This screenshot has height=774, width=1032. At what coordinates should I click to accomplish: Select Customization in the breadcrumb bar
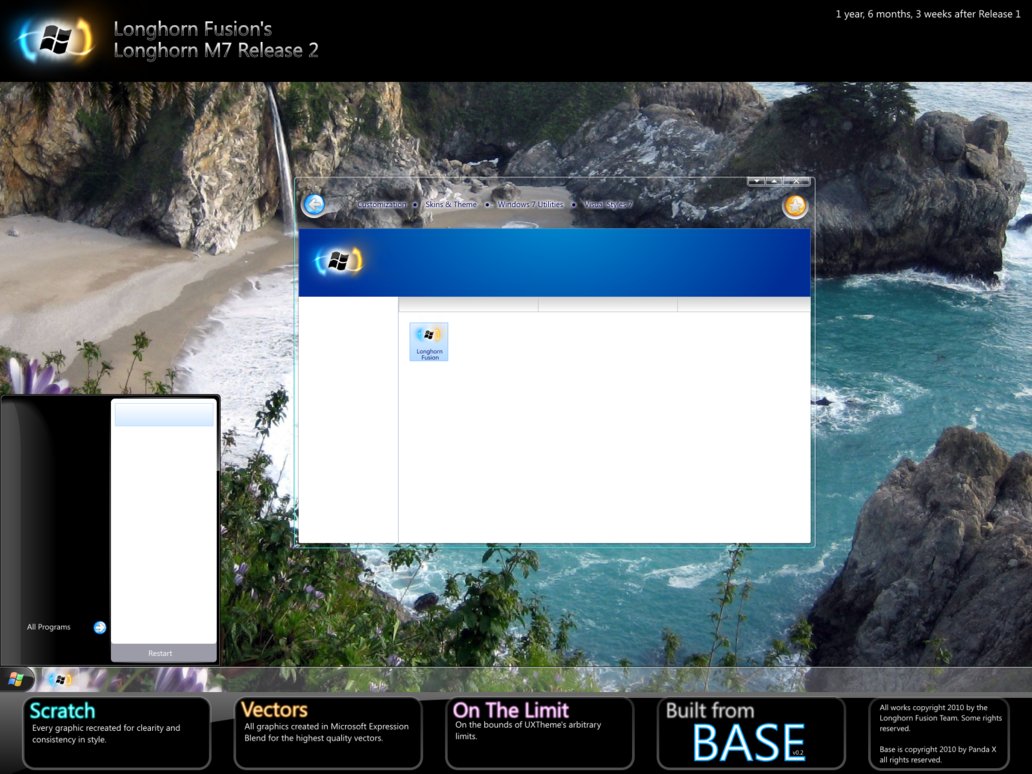coord(382,205)
